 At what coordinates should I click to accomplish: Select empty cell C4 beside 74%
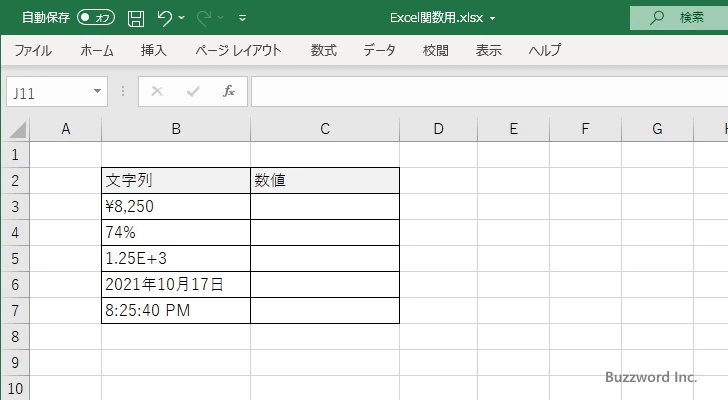[x=325, y=232]
